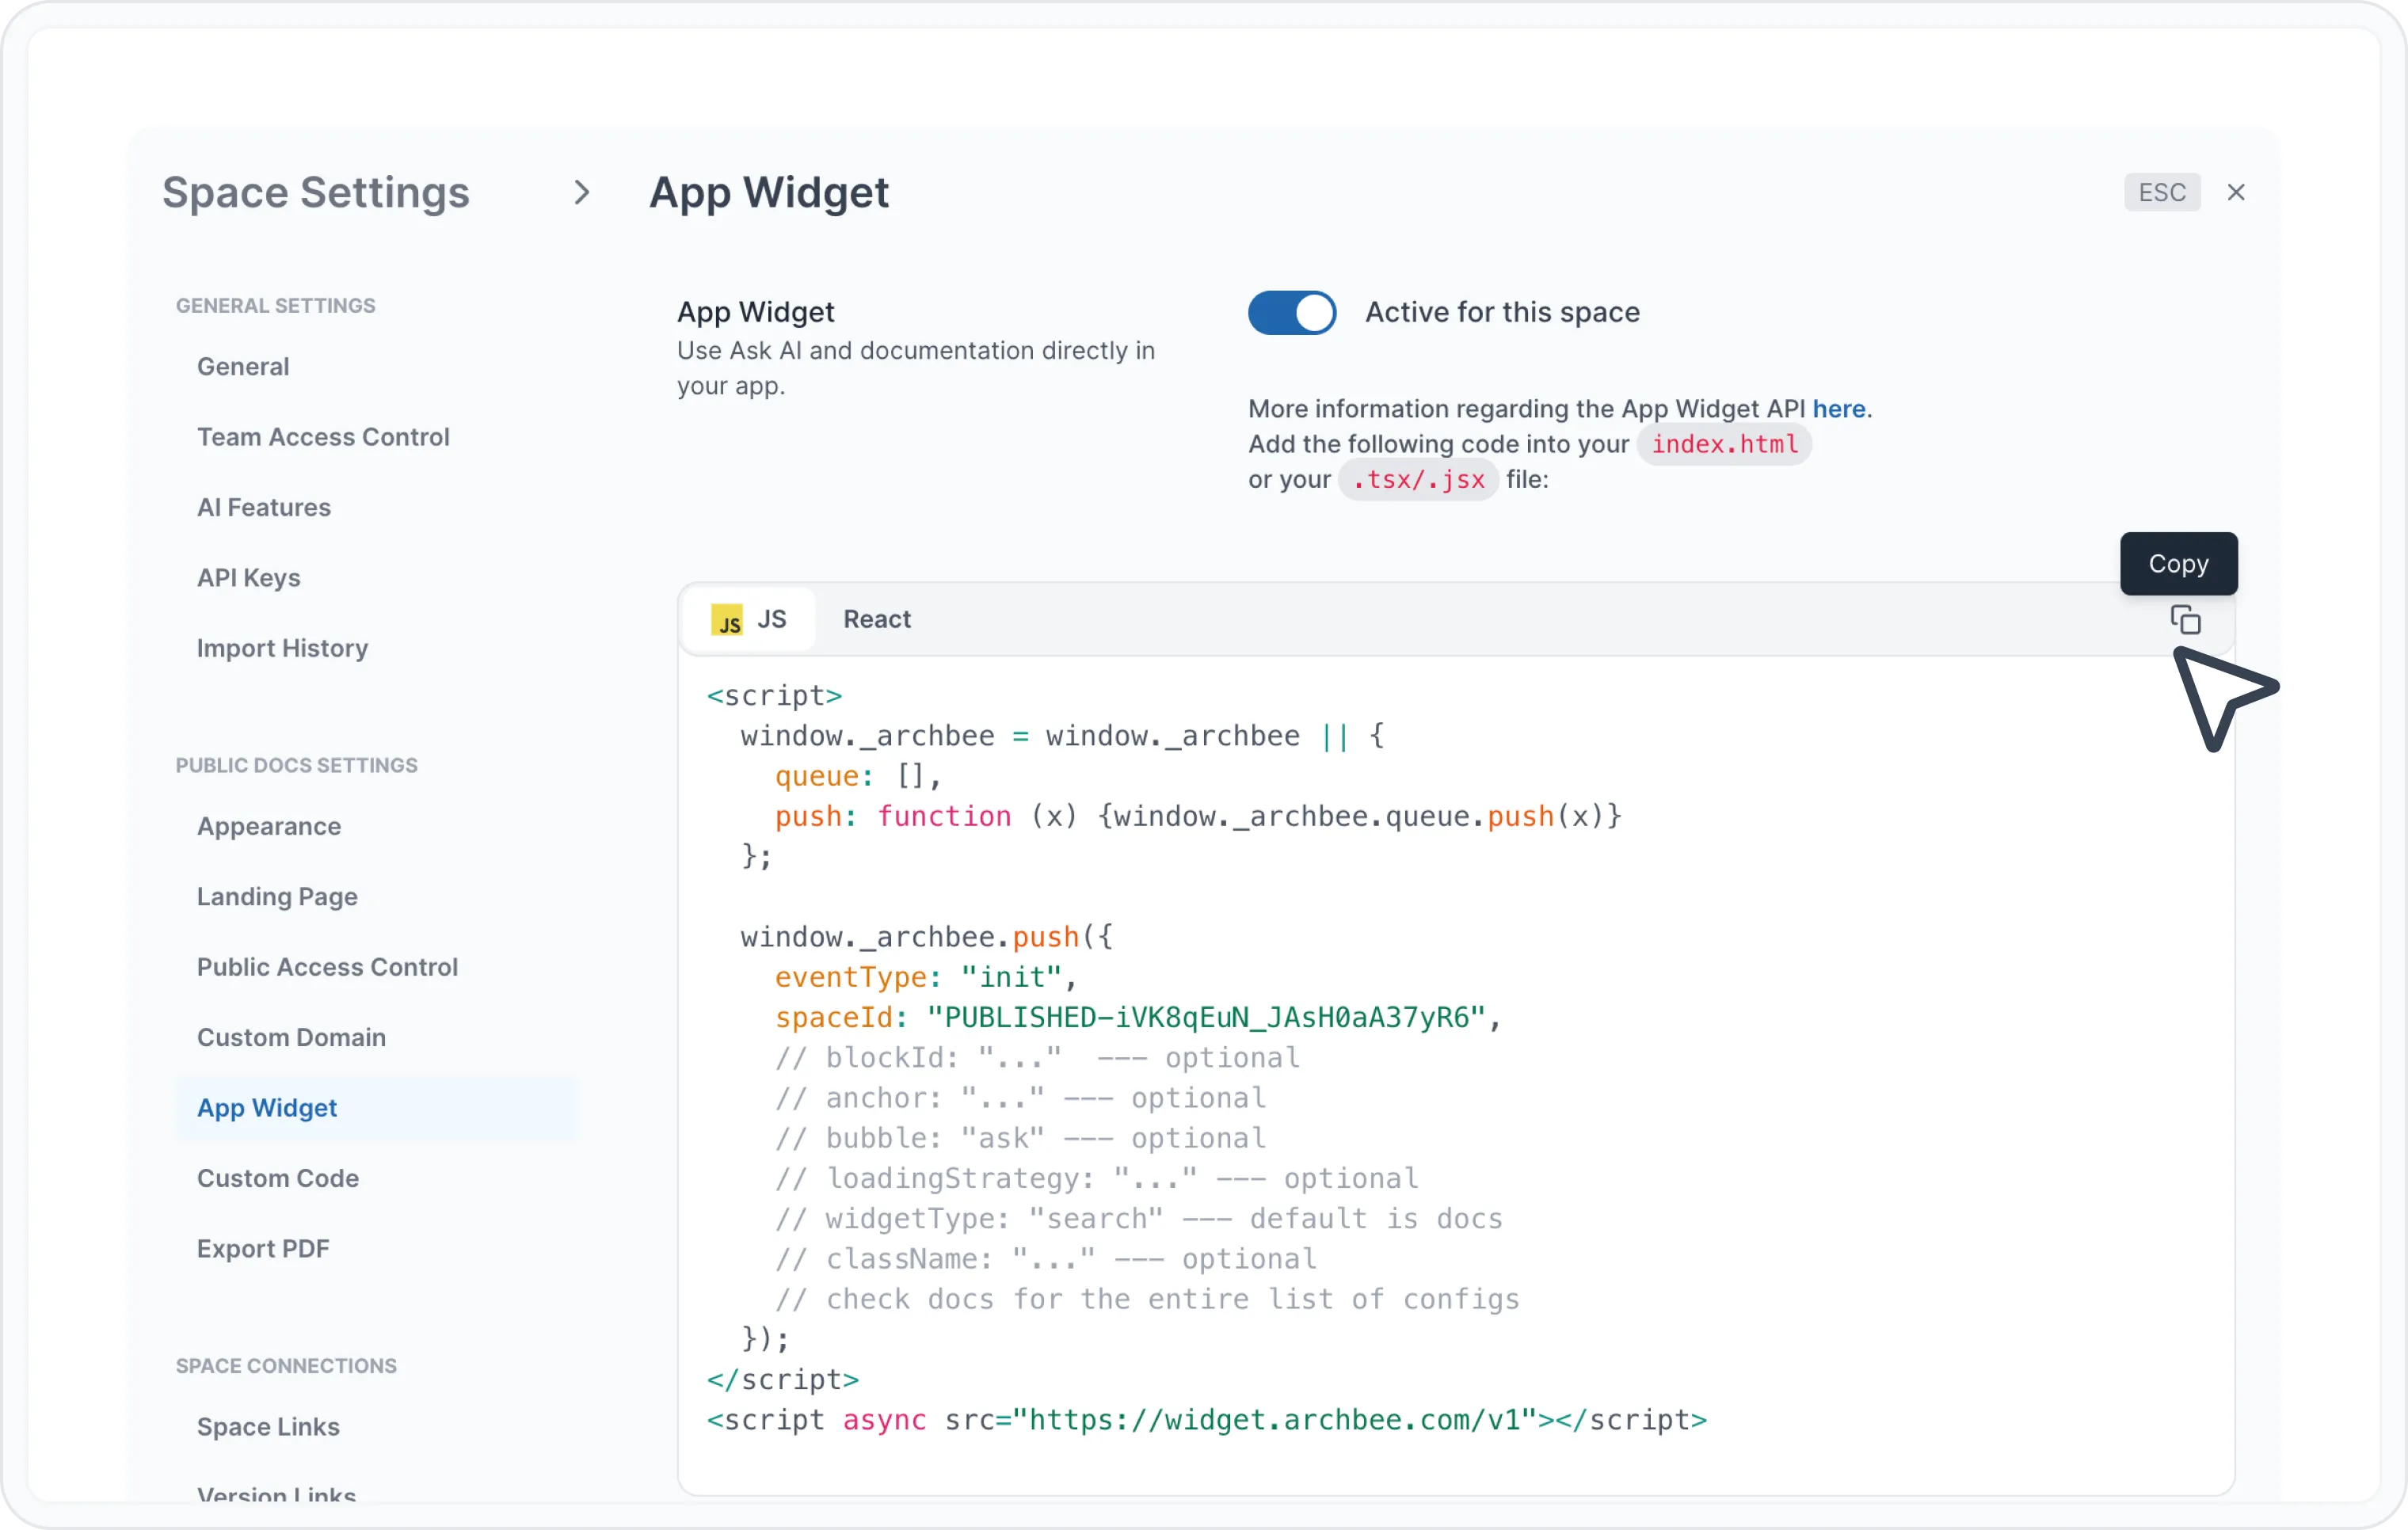The image size is (2408, 1530).
Task: Click the bubble: "ask" comment line
Action: coord(1020,1138)
